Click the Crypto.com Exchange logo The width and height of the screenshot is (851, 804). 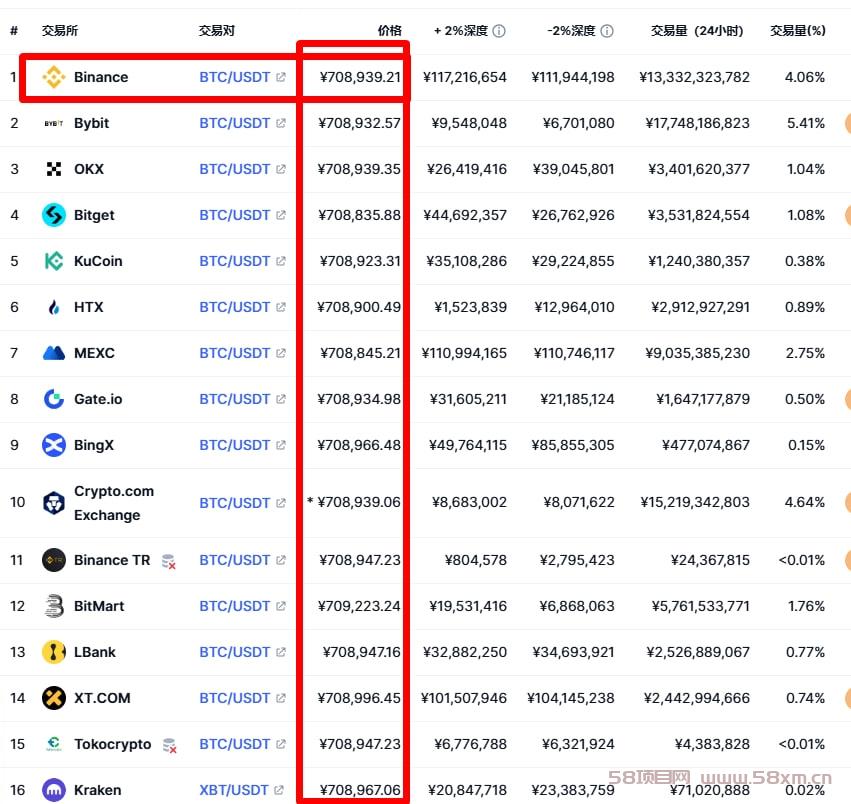pyautogui.click(x=54, y=503)
